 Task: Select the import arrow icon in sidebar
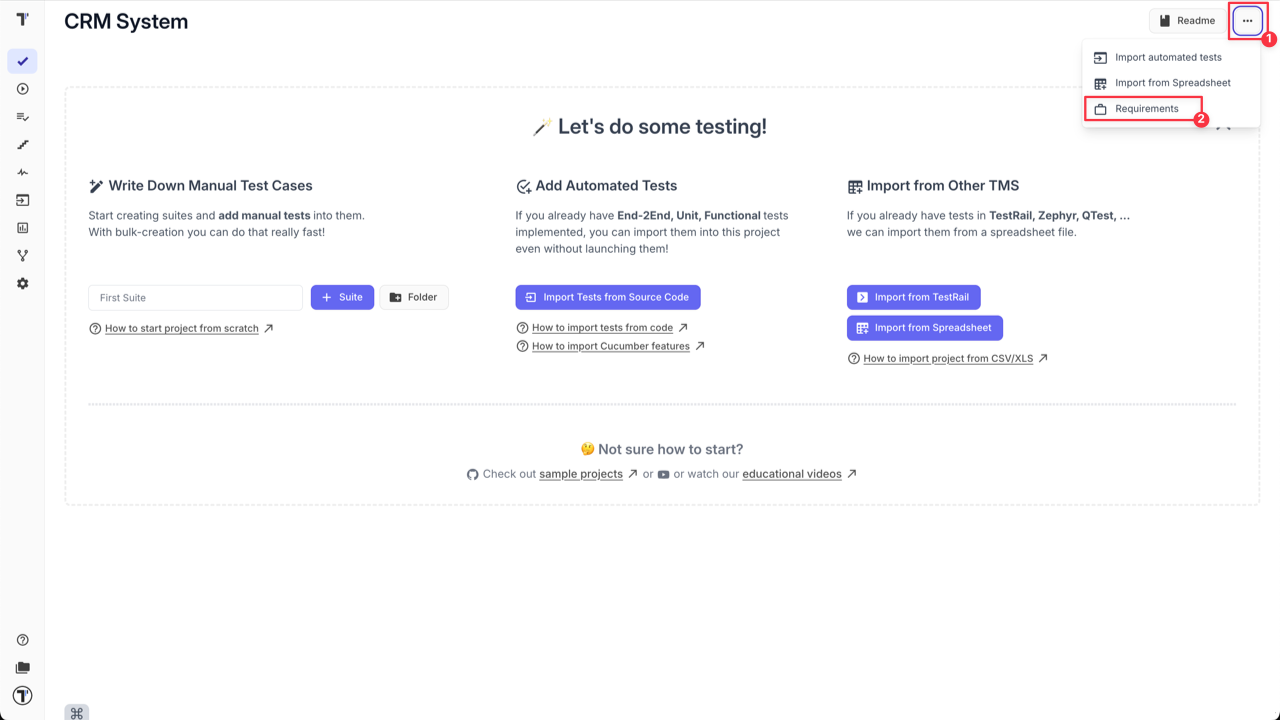[22, 200]
